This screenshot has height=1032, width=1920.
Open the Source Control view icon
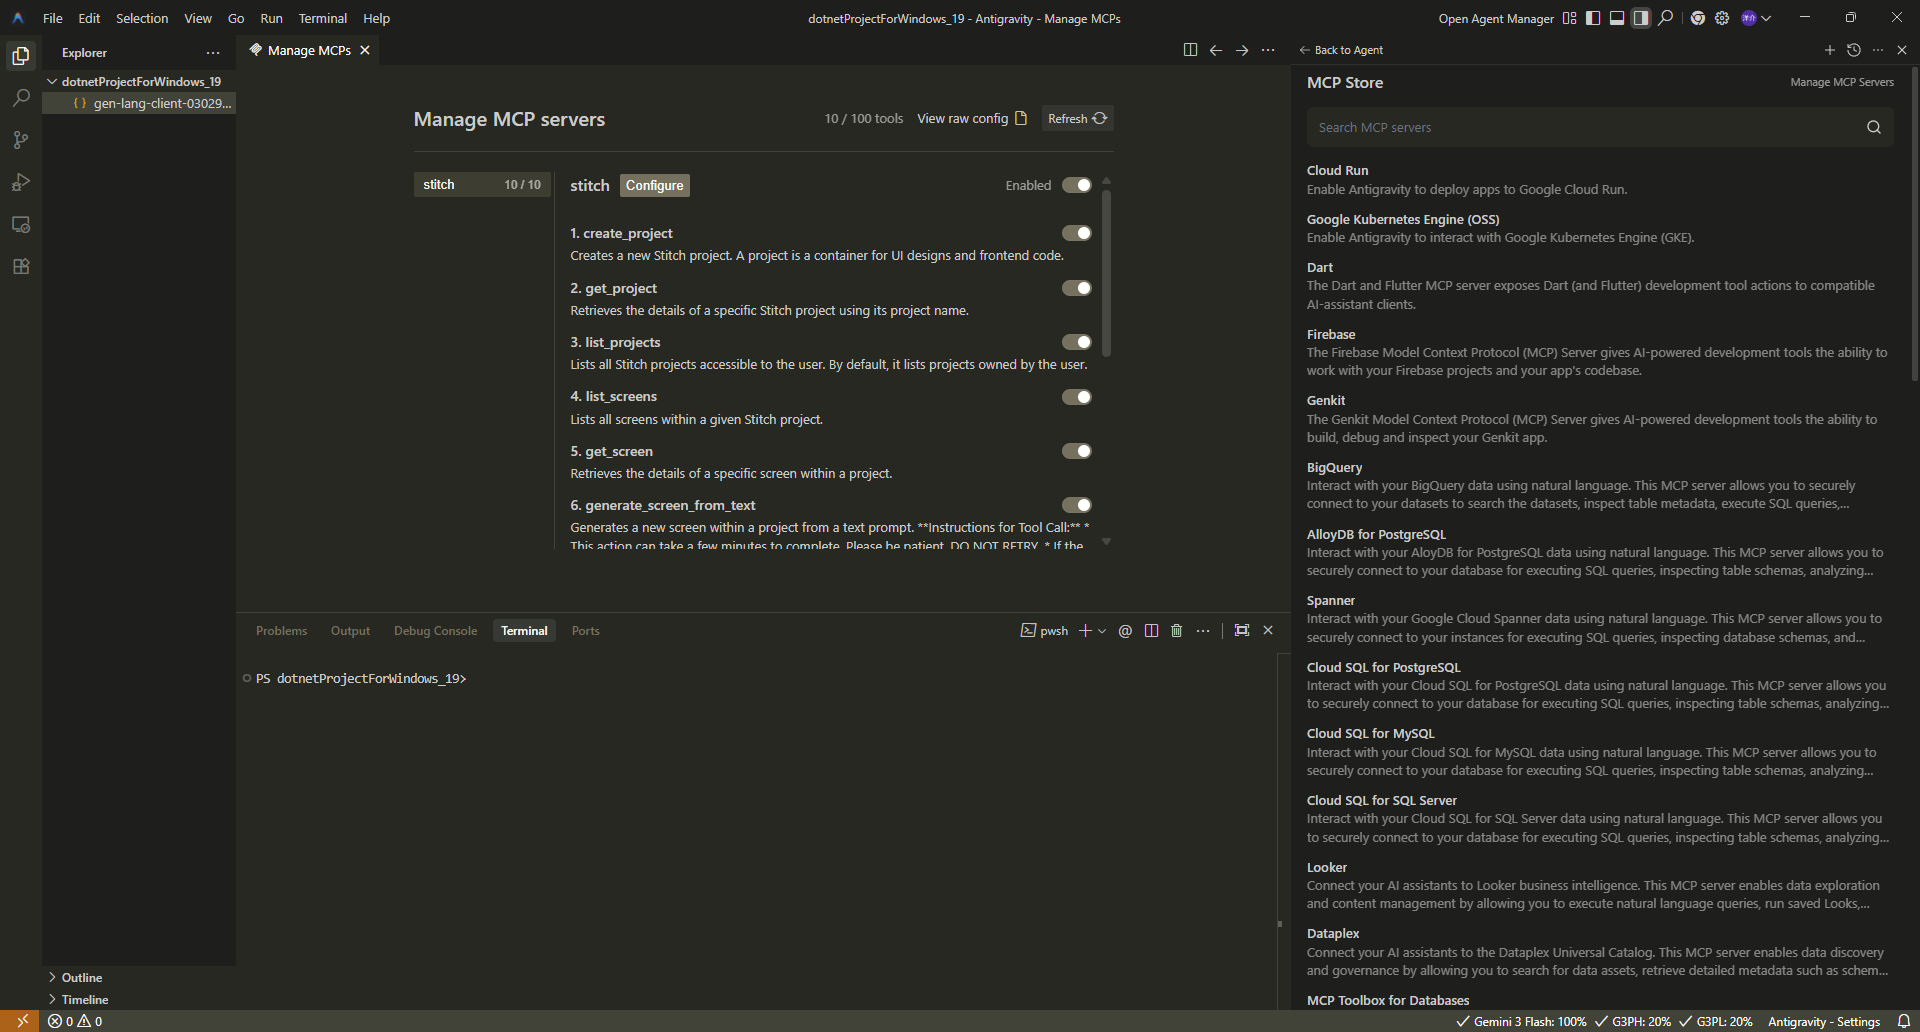(x=21, y=140)
